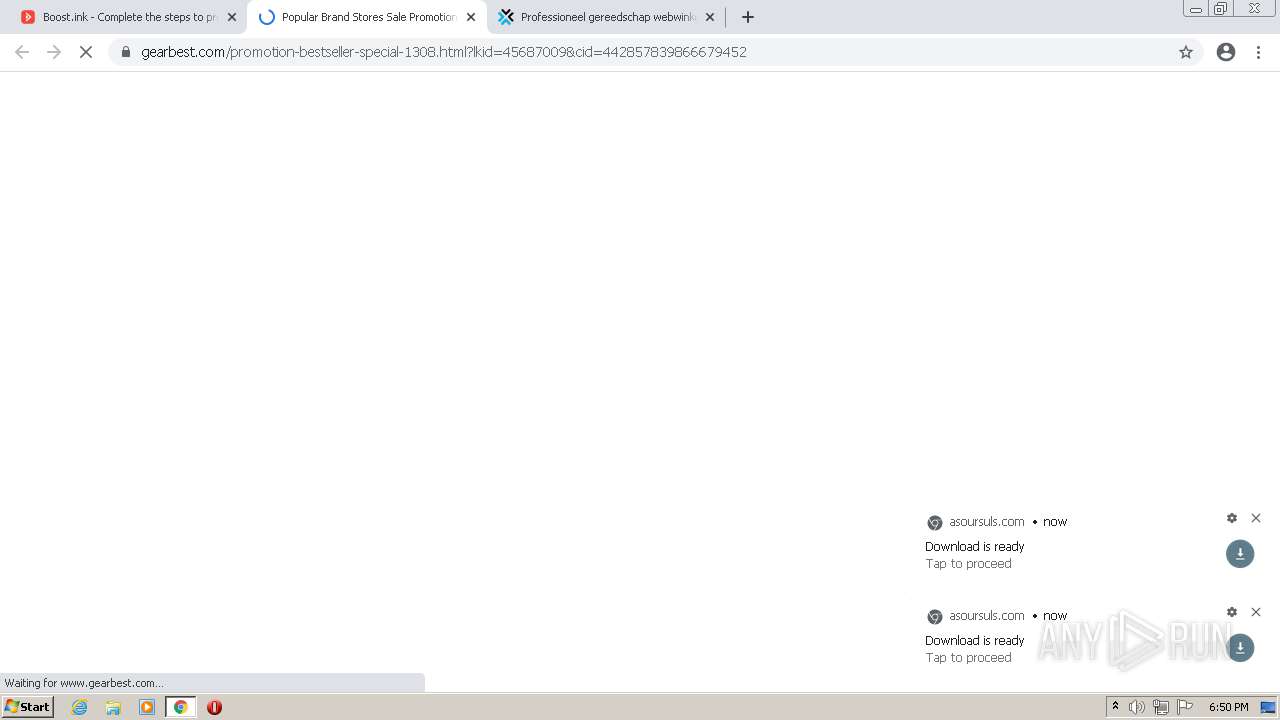Open Windows Media Player from taskbar
This screenshot has width=1280, height=720.
147,707
